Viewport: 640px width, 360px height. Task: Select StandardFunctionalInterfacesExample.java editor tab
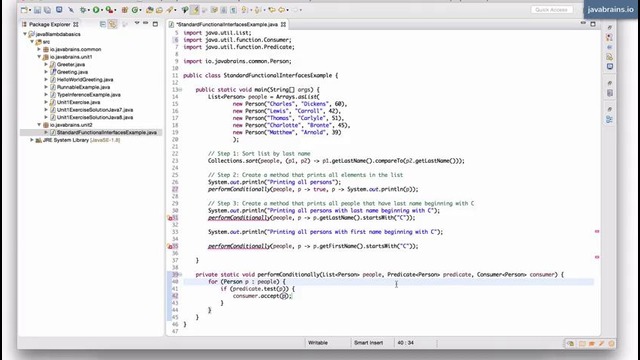click(227, 24)
